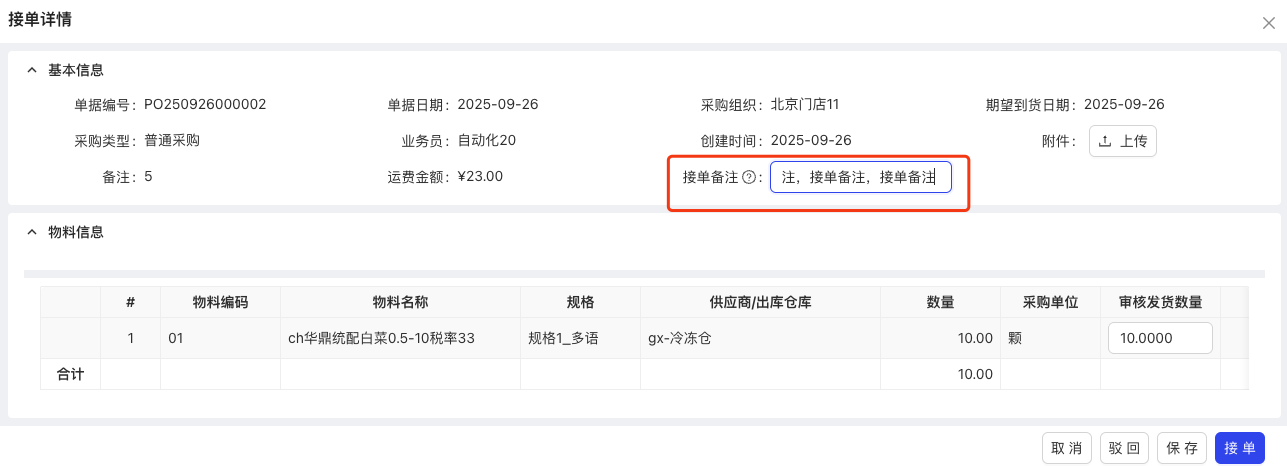Screen dimensions: 1287x466
Task: Click the 上传 attachment upload button
Action: [x=1122, y=141]
